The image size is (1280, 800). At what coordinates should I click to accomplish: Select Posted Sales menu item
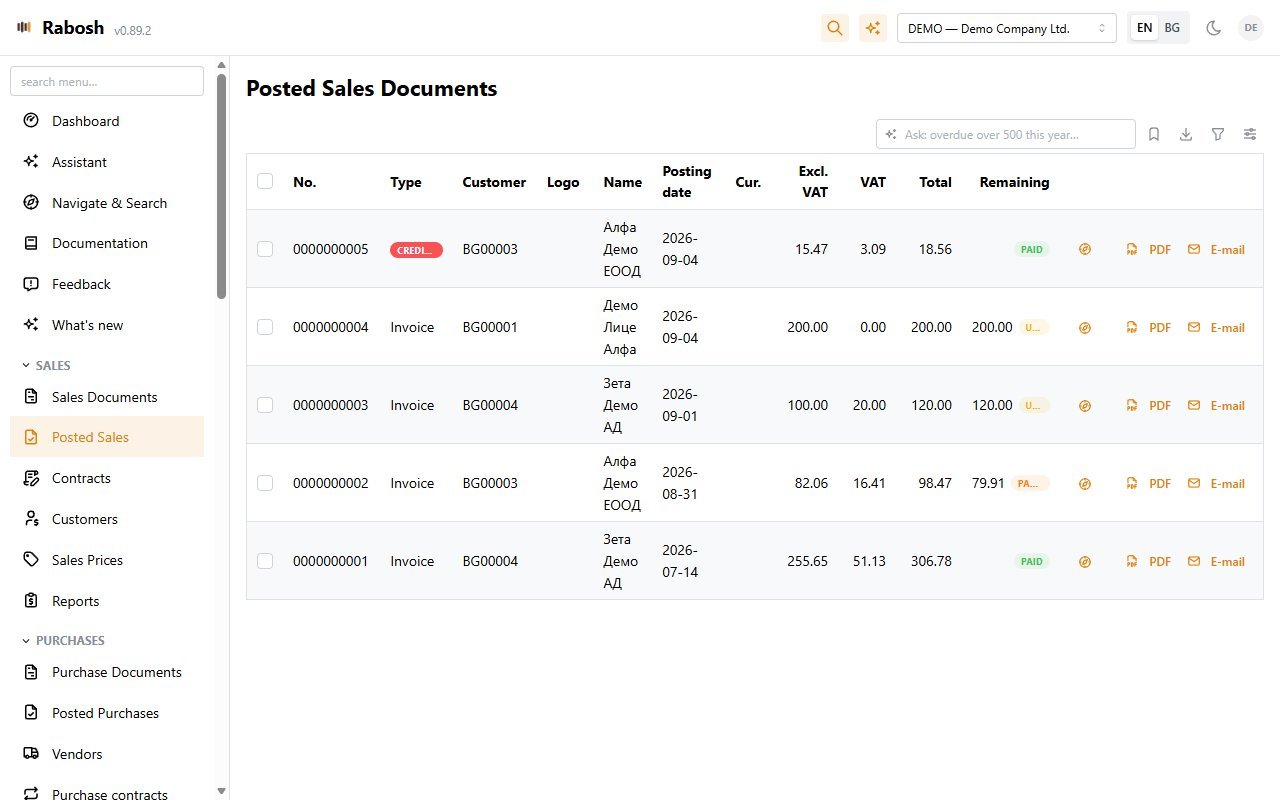pos(107,437)
